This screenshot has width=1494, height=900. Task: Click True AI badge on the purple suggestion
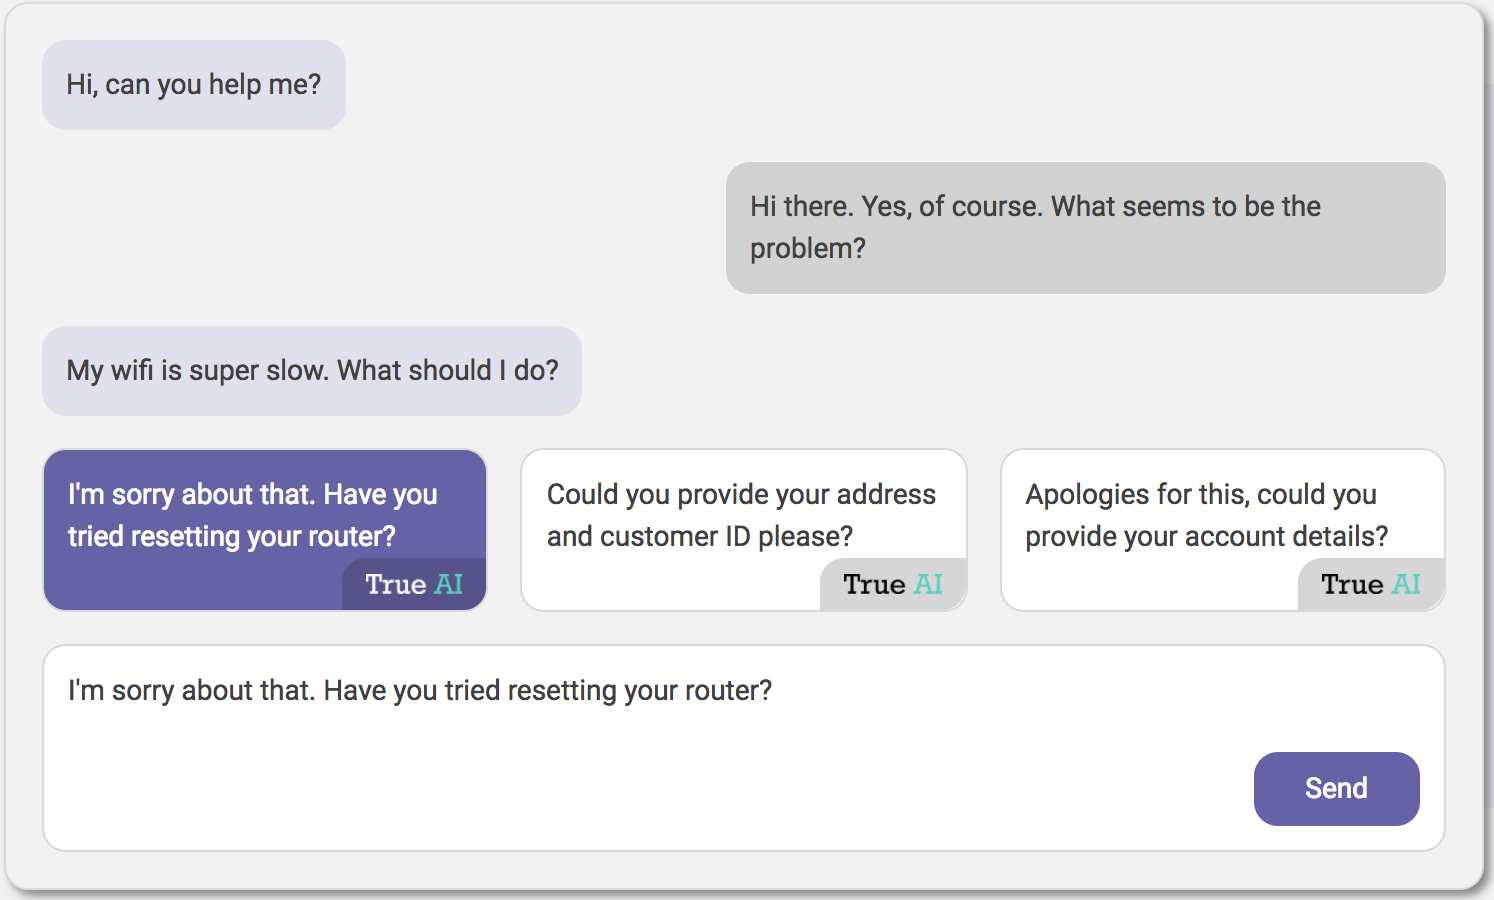pos(414,584)
